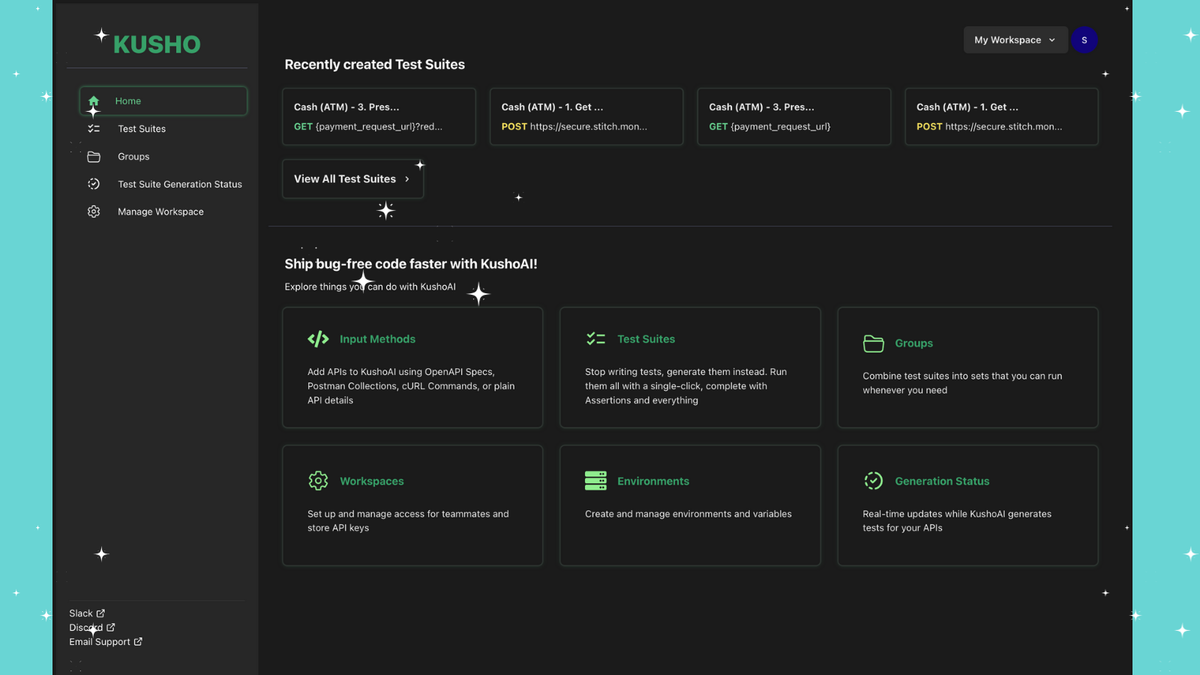Open the Groups feature card
1200x675 pixels.
(967, 367)
